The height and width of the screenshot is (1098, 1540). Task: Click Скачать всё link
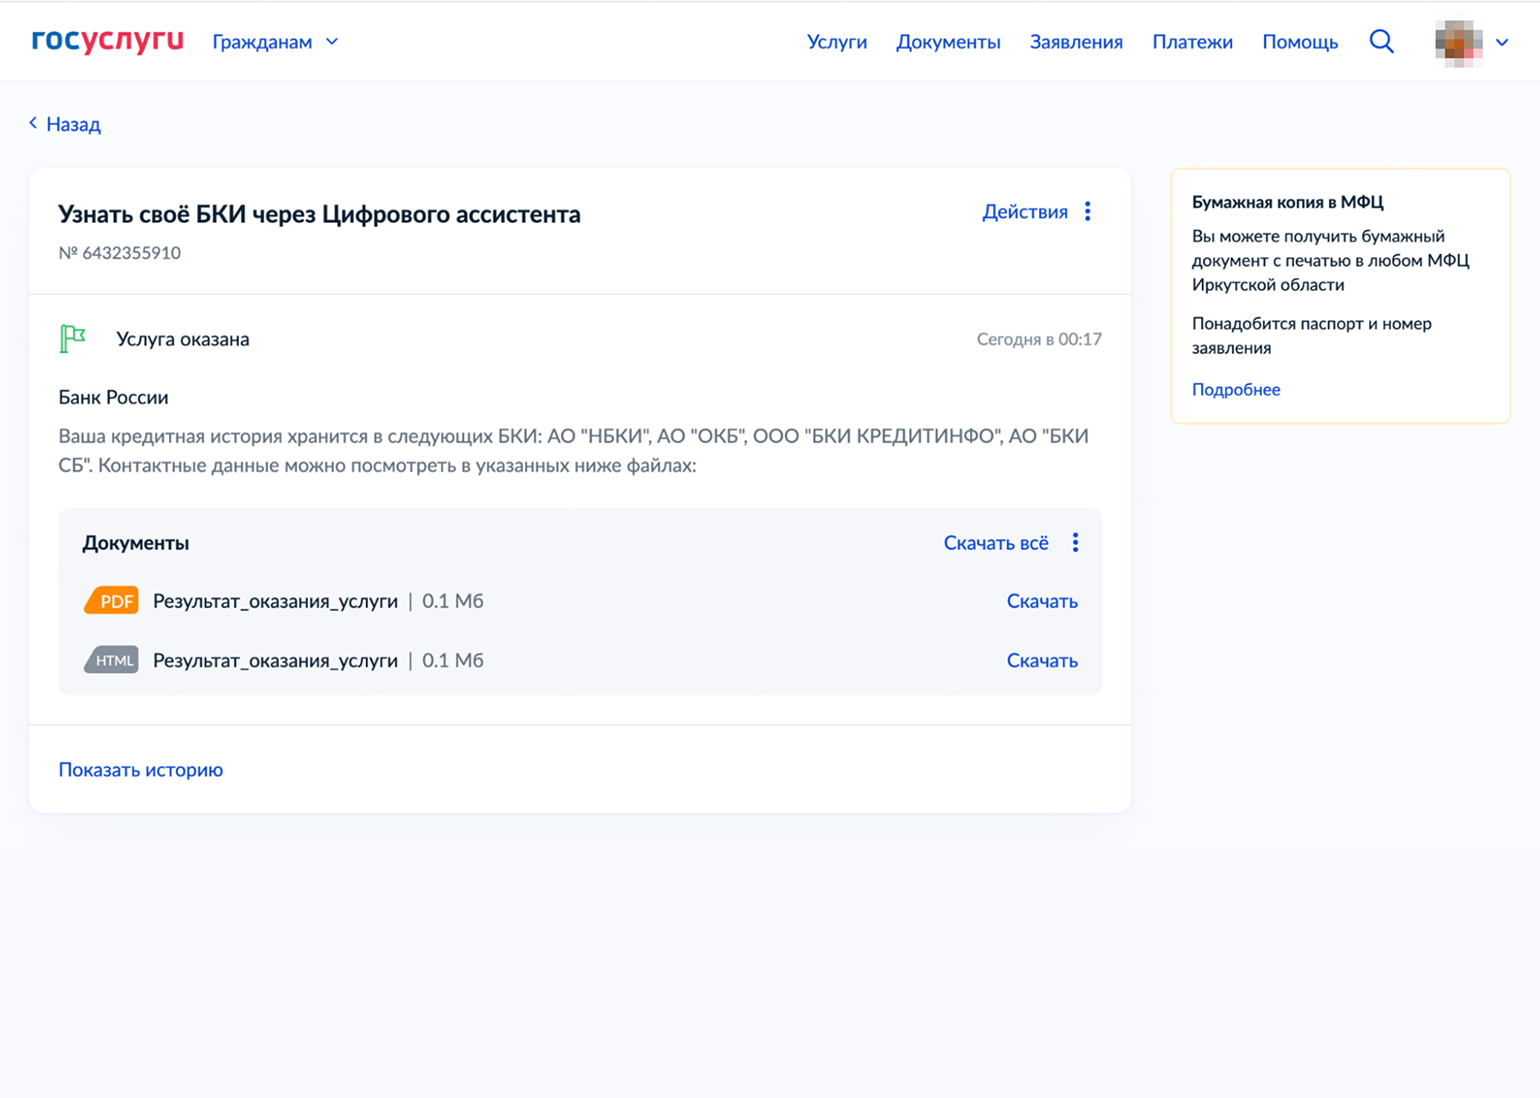point(996,543)
